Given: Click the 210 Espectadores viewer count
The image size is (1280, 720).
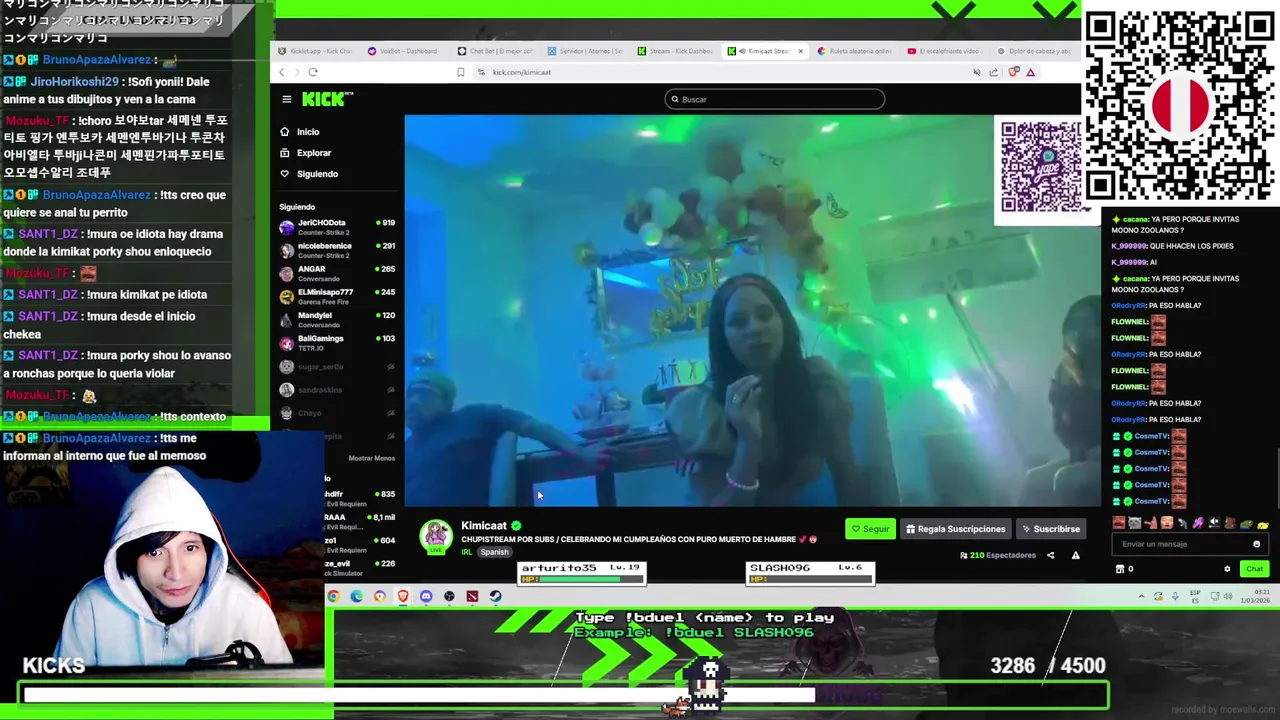Looking at the screenshot, I should (x=997, y=555).
